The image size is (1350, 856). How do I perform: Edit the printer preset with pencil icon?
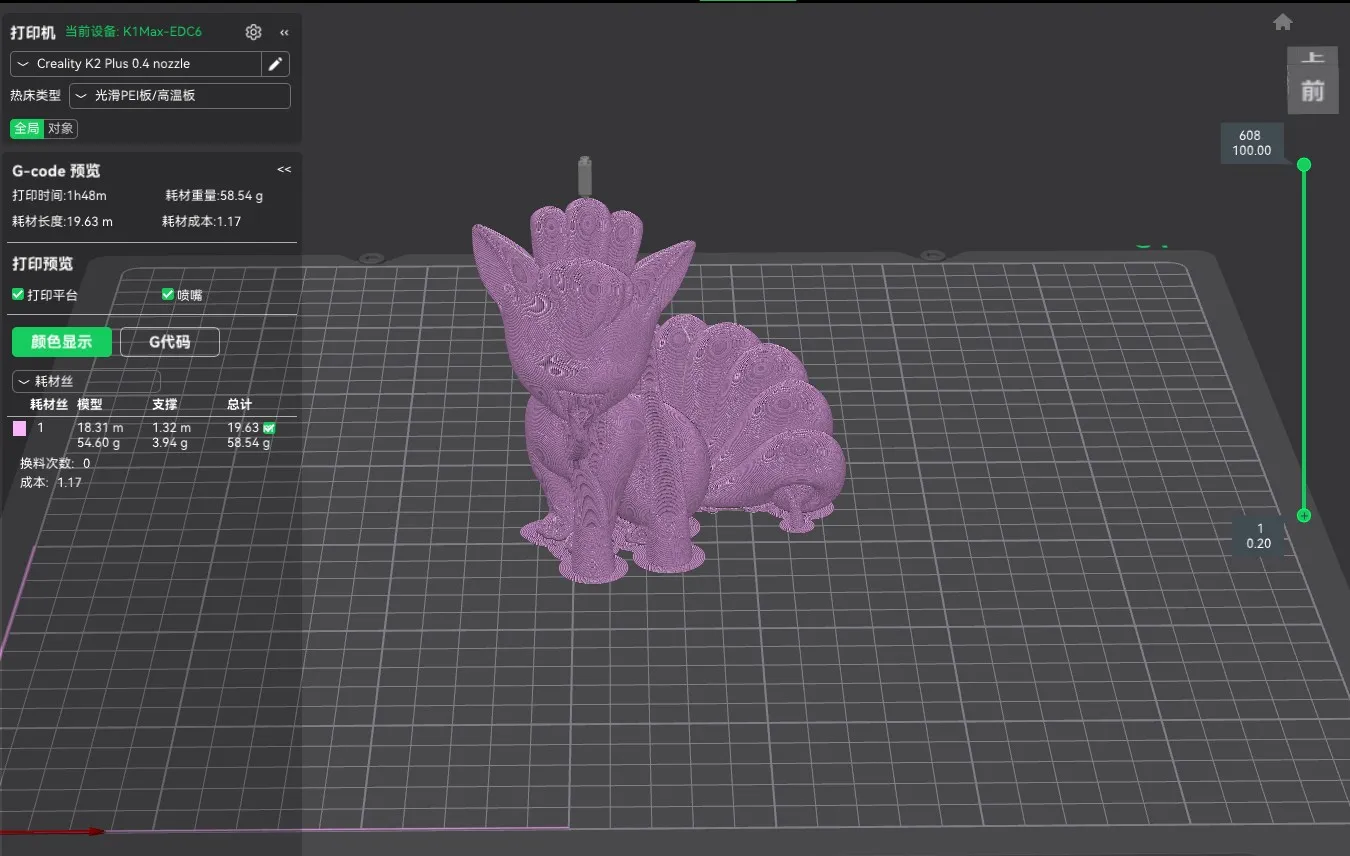coord(276,64)
